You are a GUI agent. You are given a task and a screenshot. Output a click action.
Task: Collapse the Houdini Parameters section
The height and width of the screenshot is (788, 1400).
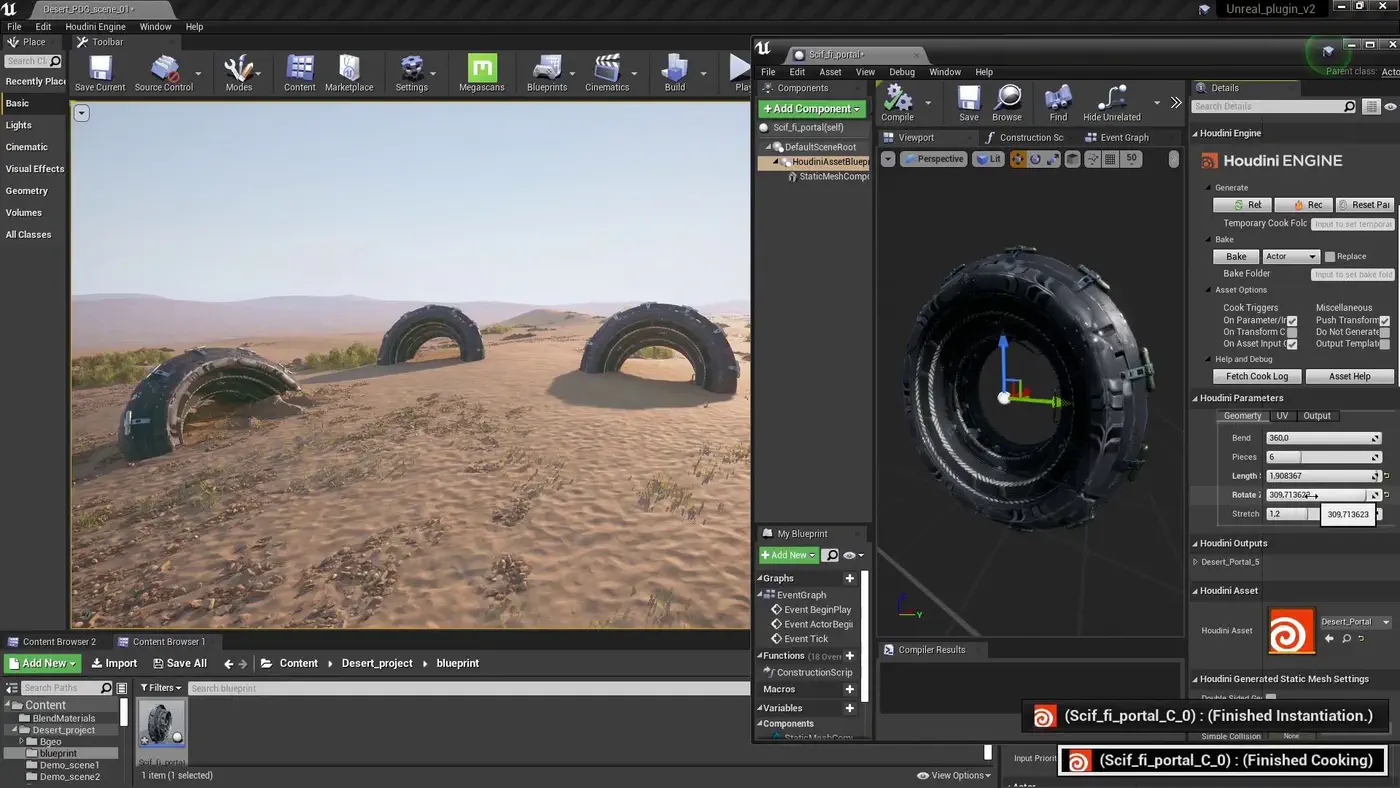(1195, 398)
